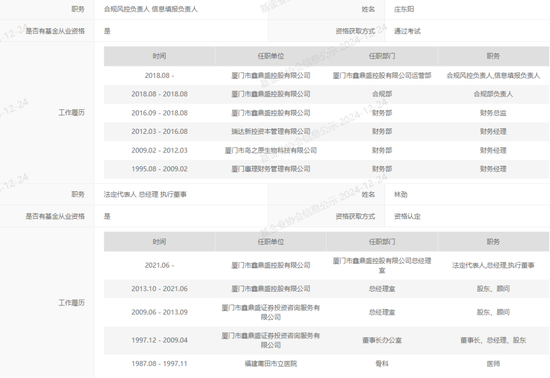Select the text '合规风控负责人 信息填报负责人' in the top 职务 row
This screenshot has width=550, height=378.
150,9
